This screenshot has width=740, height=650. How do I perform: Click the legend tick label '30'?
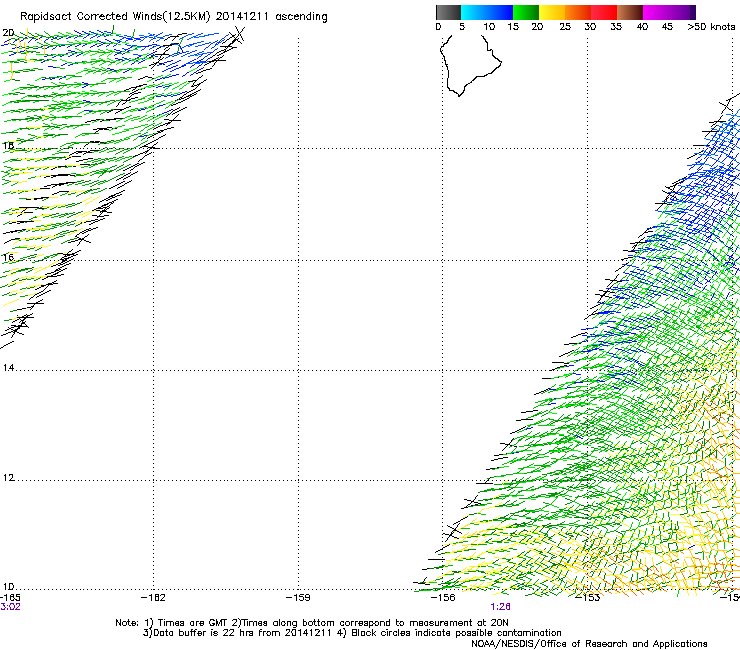590,27
